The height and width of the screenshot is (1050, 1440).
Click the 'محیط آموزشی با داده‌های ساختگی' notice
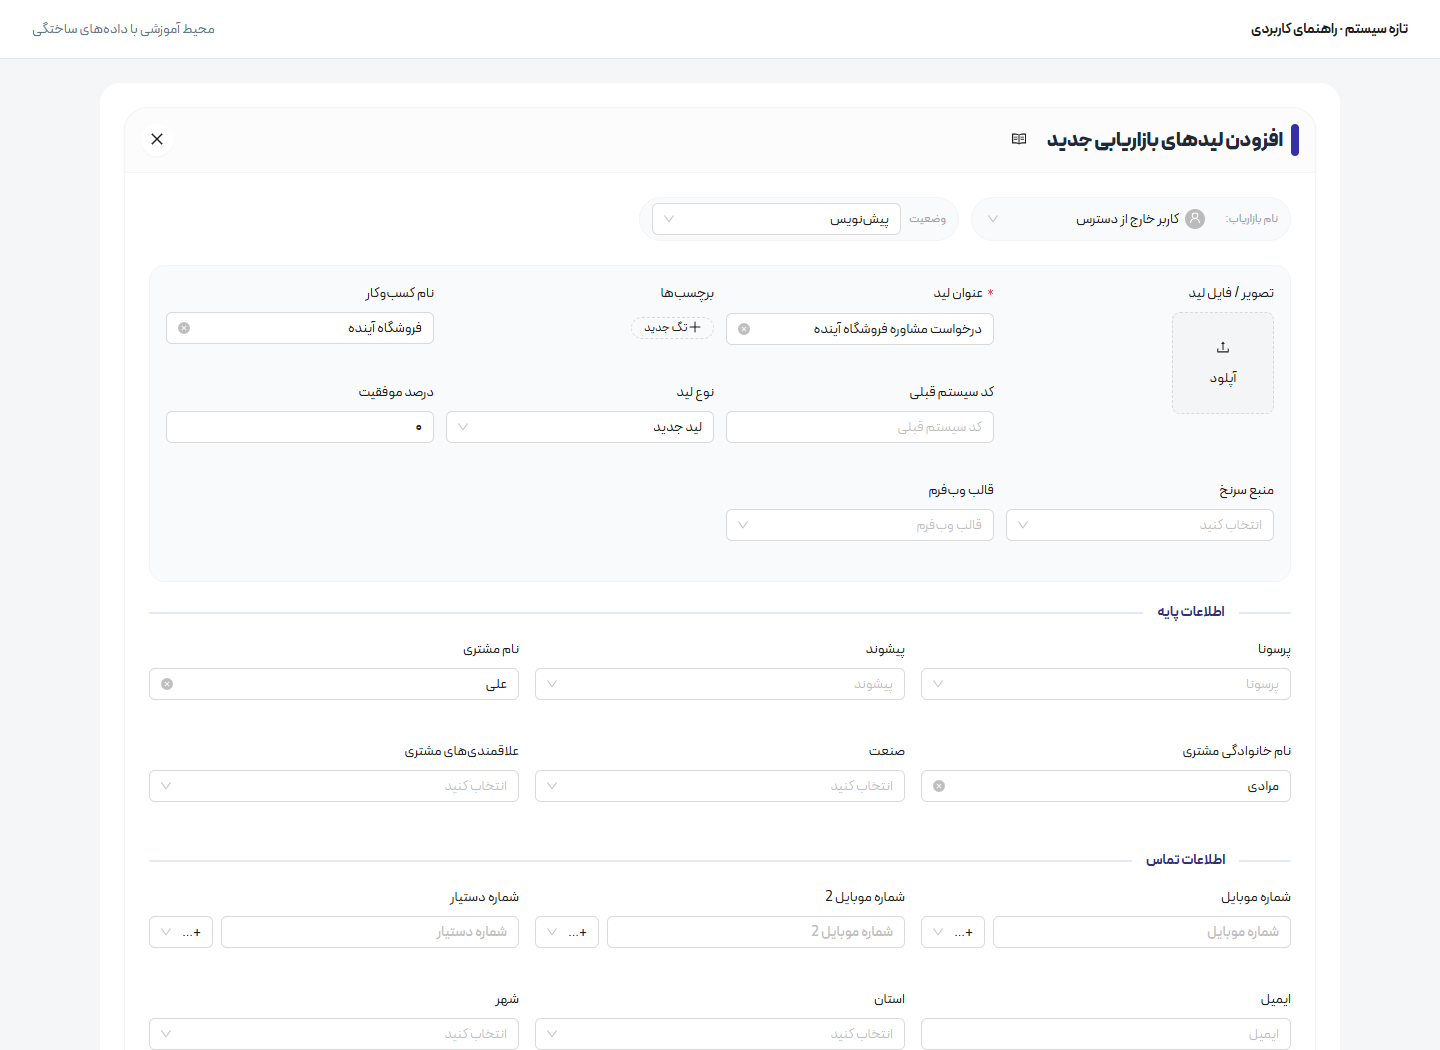124,29
